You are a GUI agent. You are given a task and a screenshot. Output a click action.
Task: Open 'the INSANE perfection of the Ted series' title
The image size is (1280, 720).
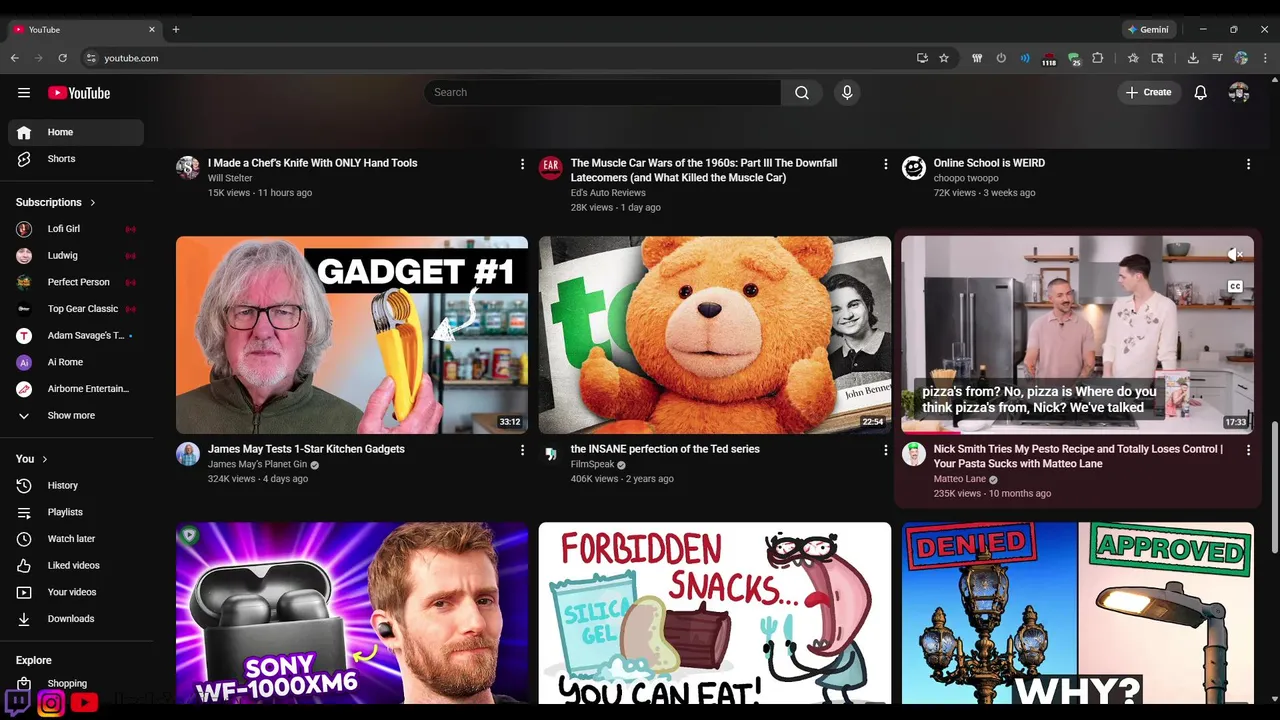pos(665,449)
